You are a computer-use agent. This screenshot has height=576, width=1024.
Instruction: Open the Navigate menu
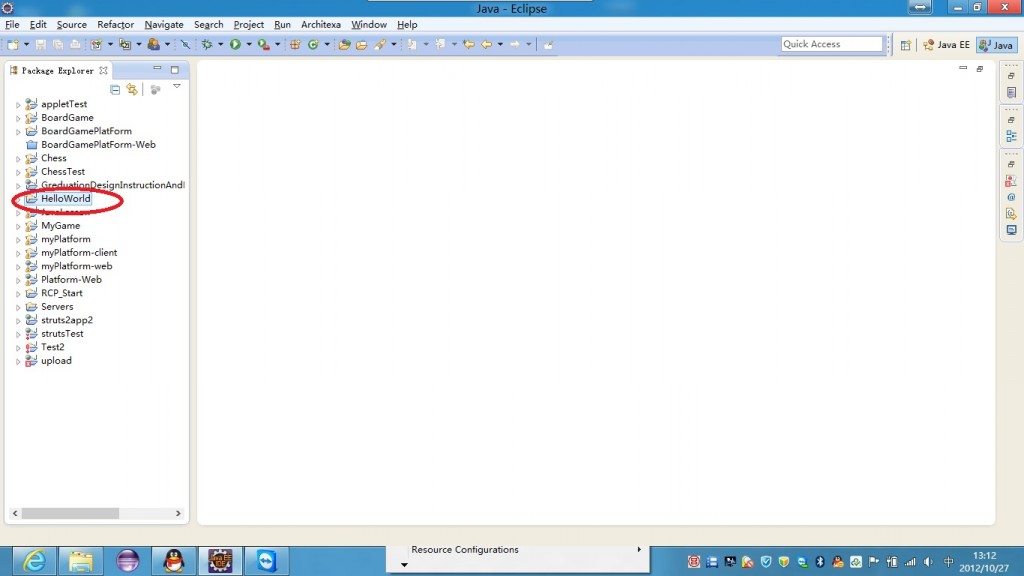click(x=163, y=25)
